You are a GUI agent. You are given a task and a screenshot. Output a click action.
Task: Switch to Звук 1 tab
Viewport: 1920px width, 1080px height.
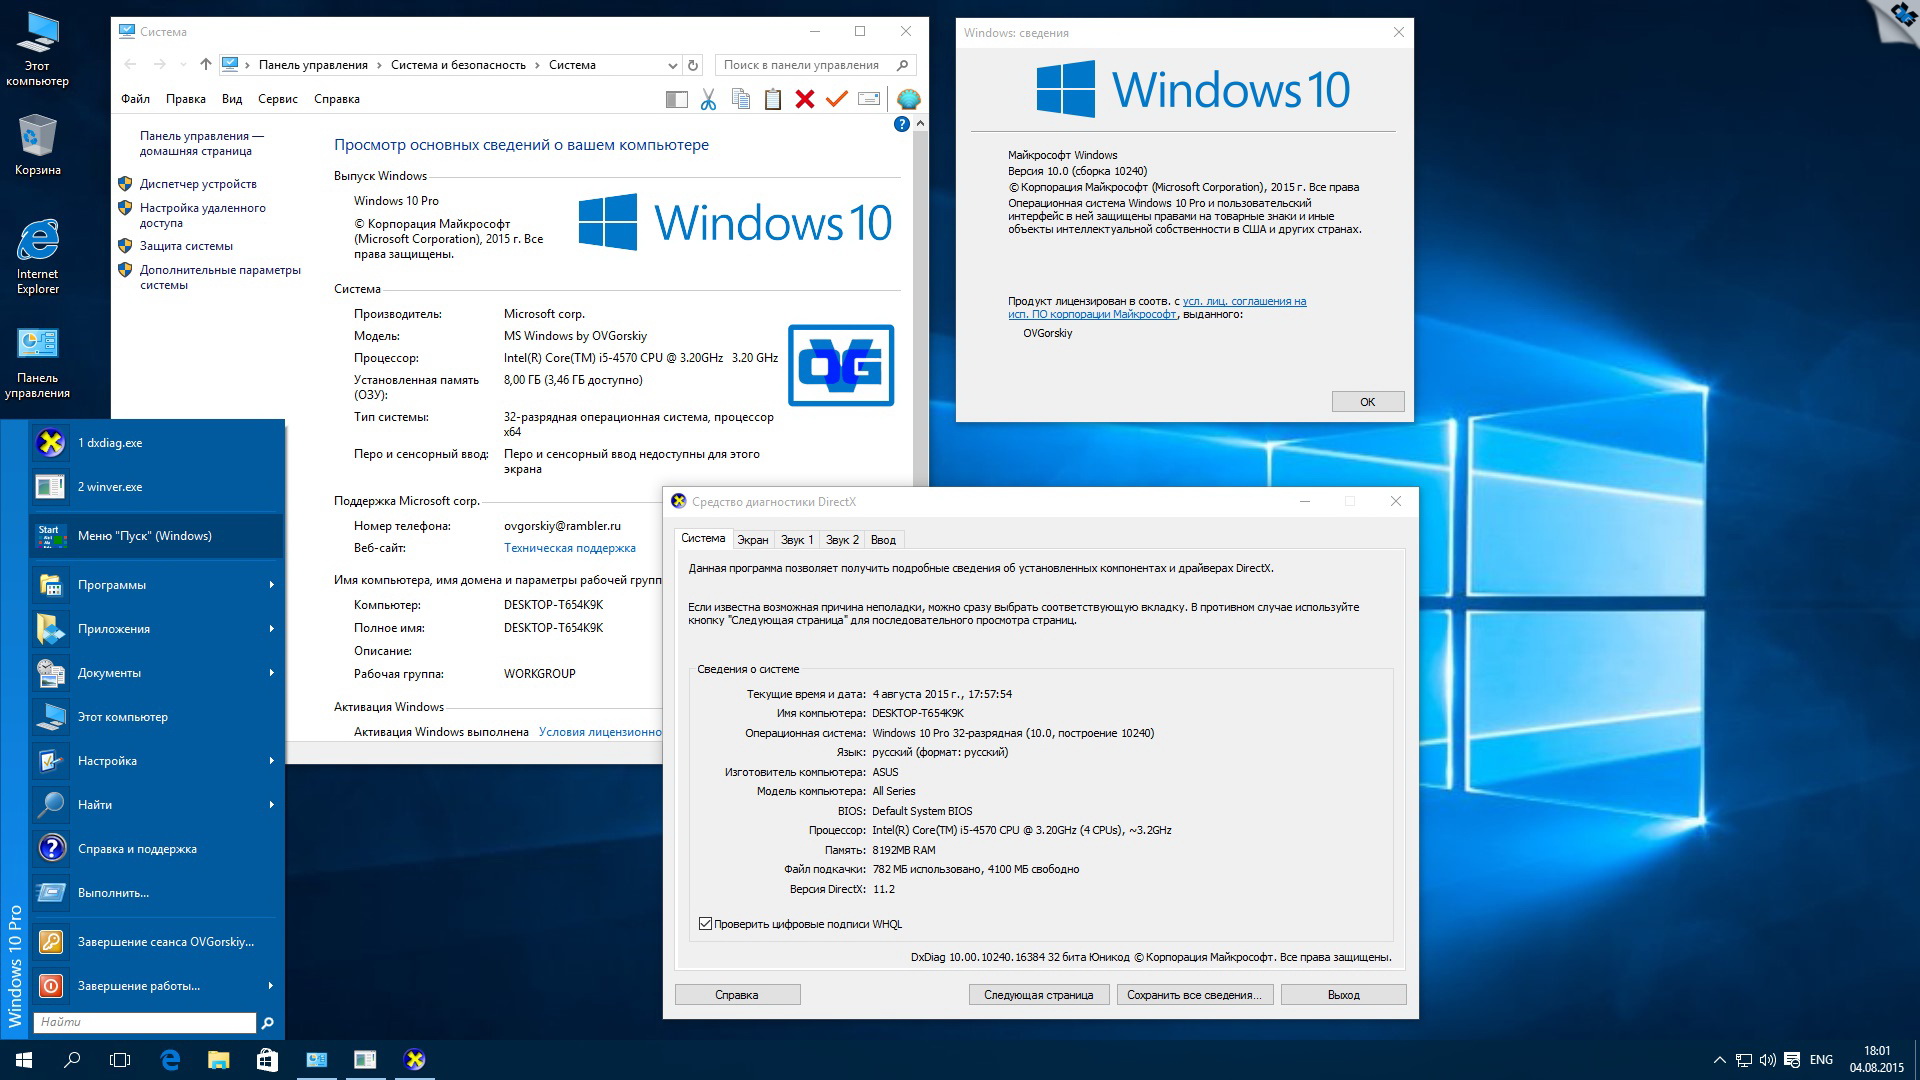(797, 540)
